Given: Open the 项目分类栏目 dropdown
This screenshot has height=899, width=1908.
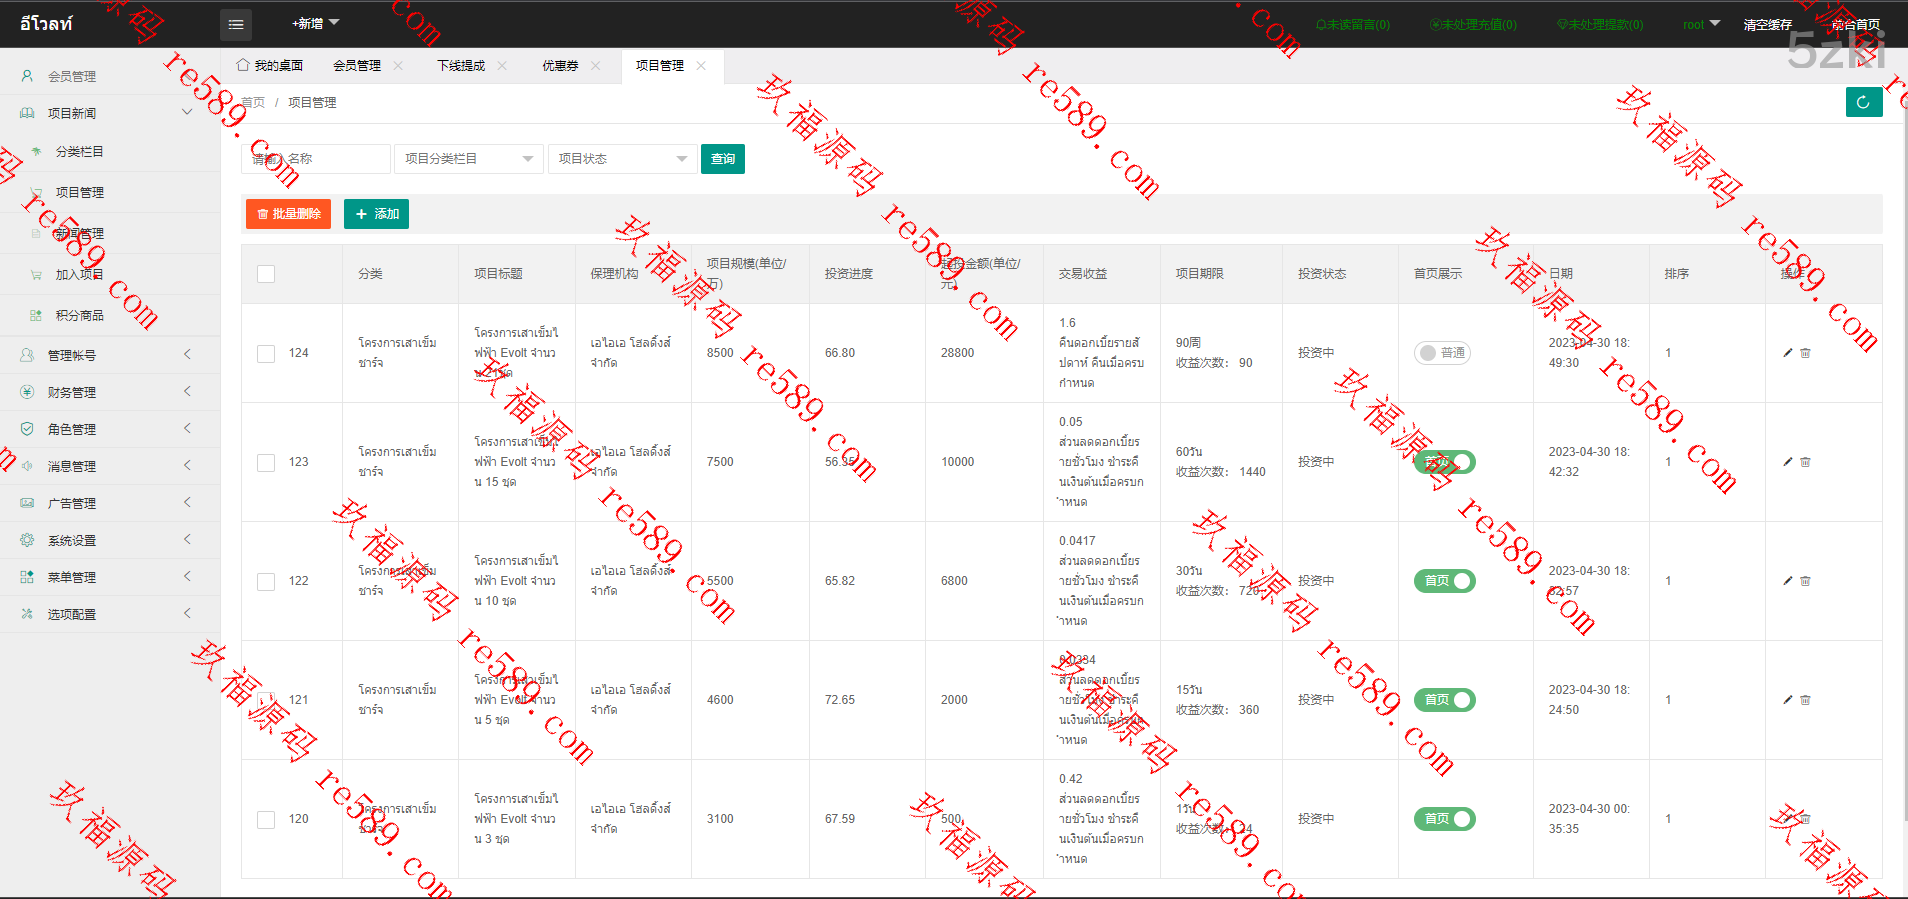Looking at the screenshot, I should pos(468,159).
